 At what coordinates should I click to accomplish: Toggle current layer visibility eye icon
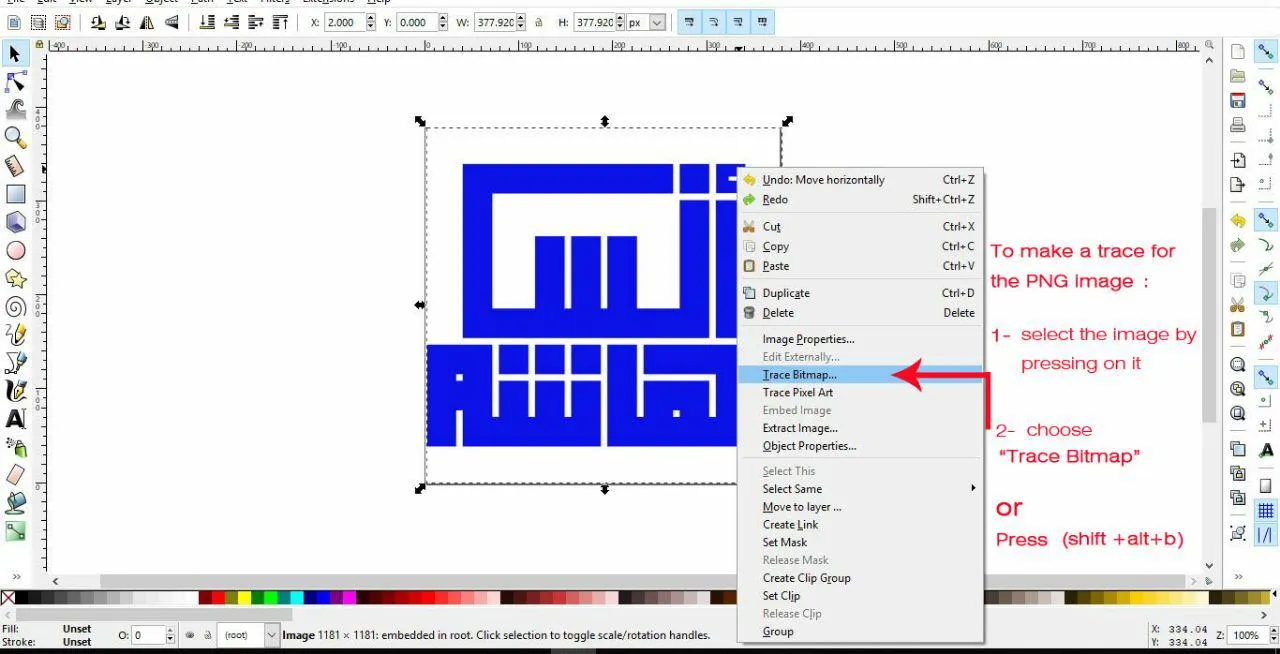click(x=189, y=635)
